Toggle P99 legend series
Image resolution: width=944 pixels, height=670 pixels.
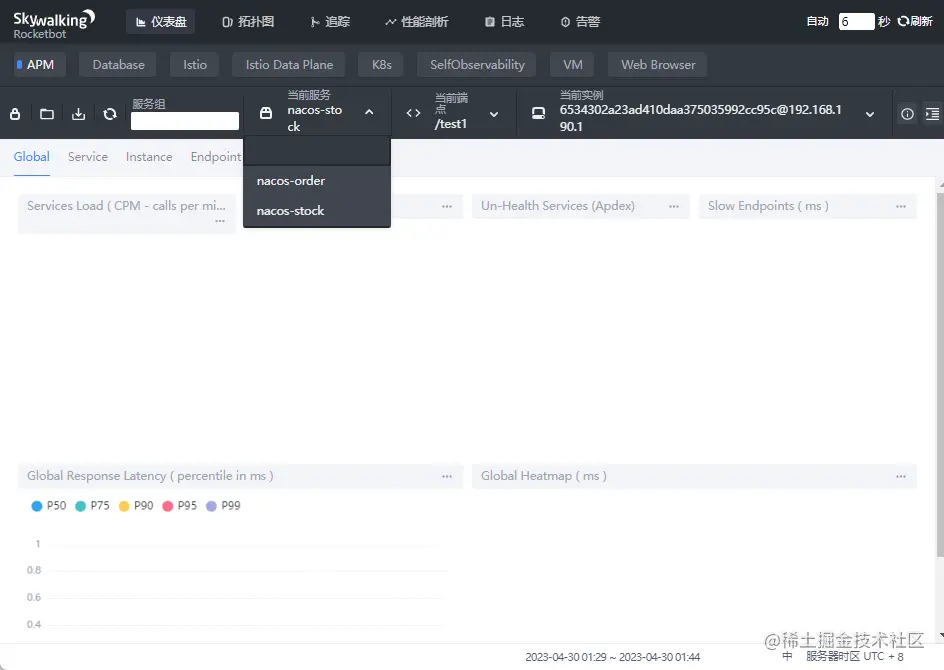223,506
